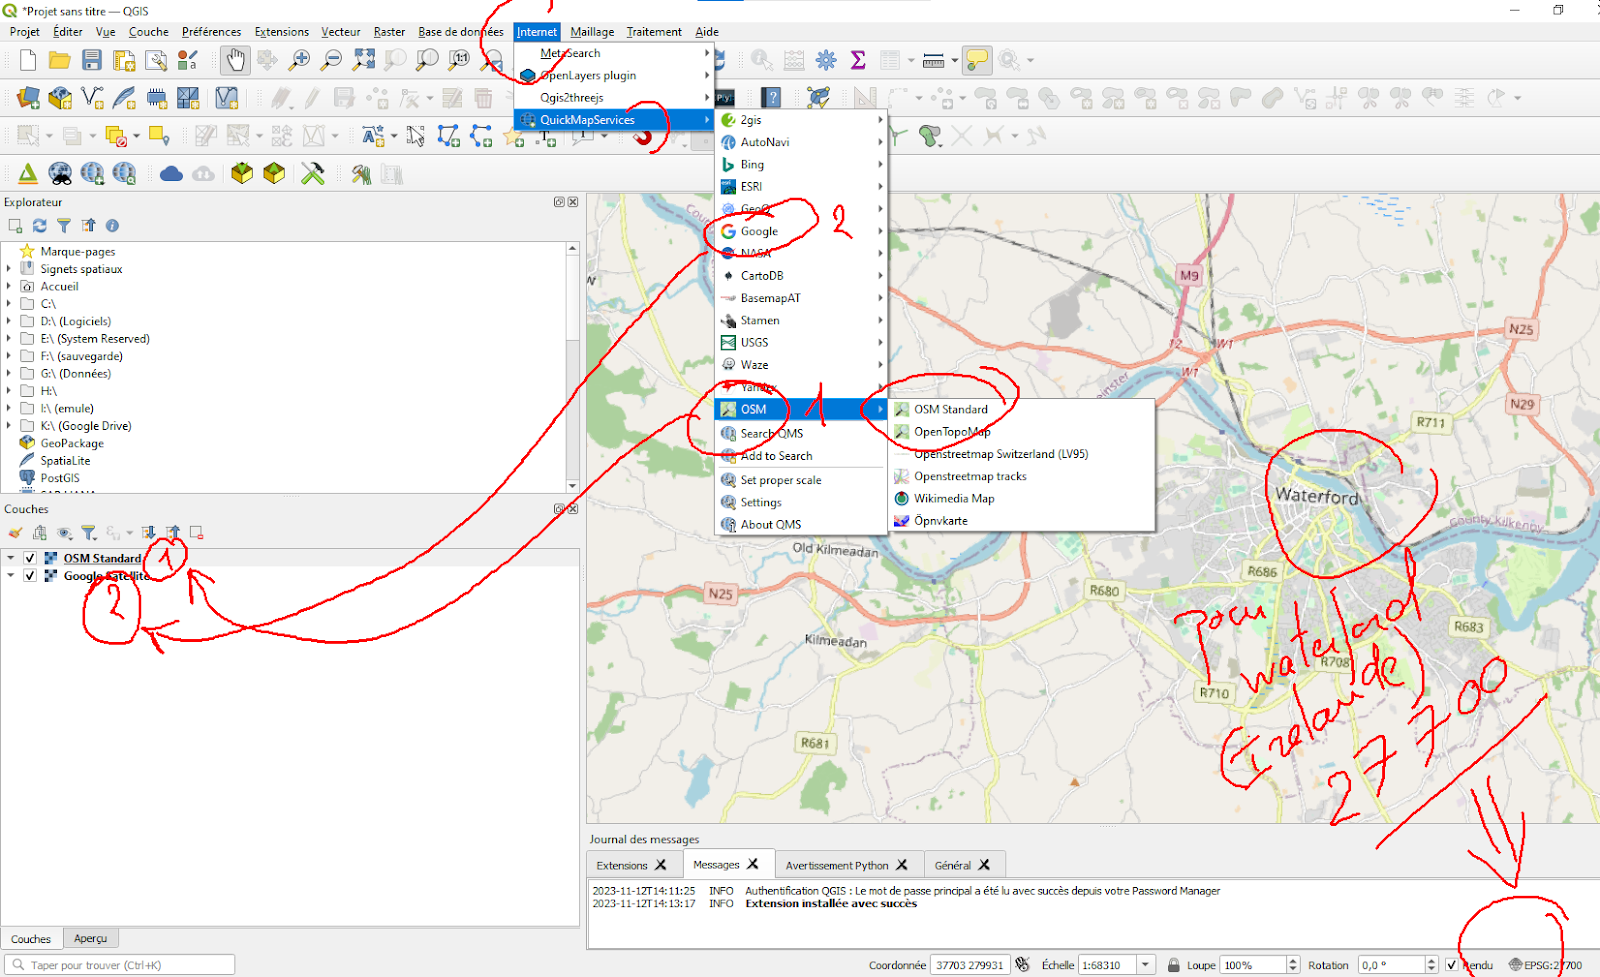Click the EPSG:27700 projection button

[1546, 965]
